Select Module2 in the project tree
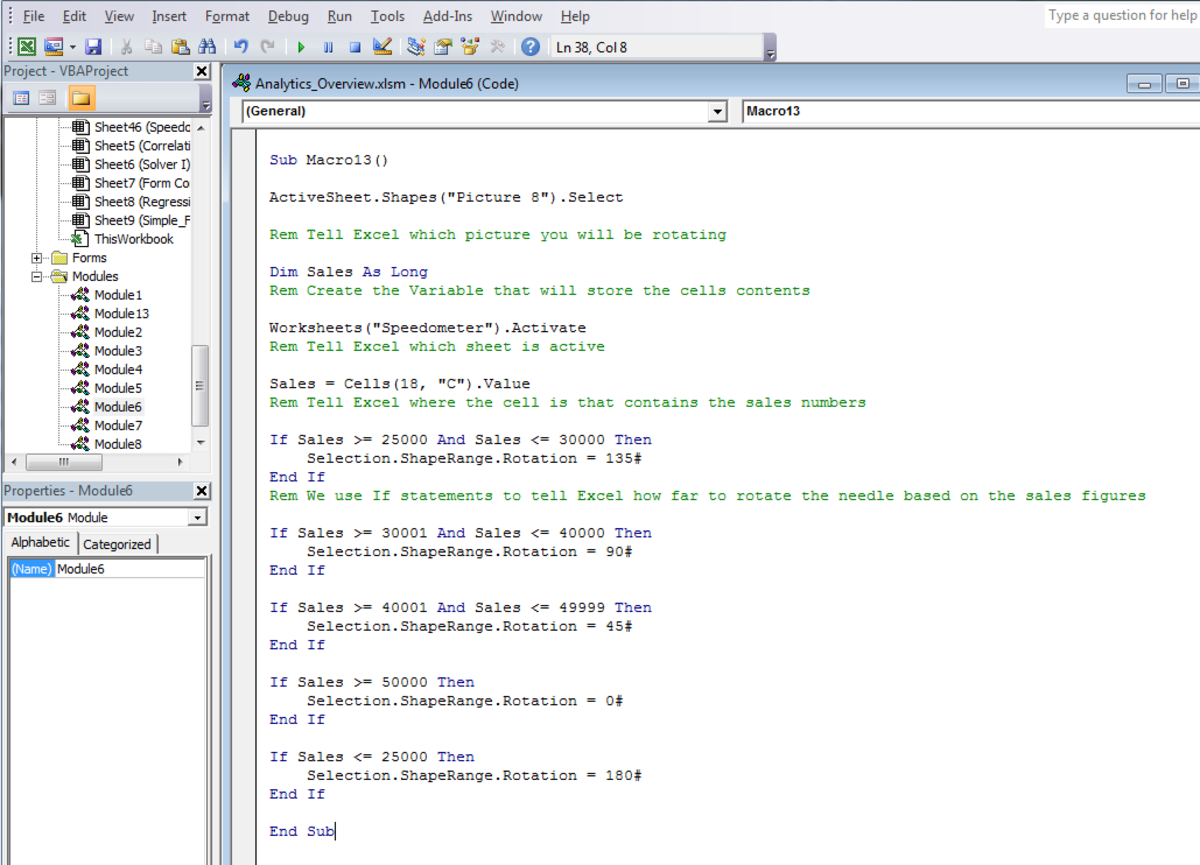1200x865 pixels. pos(118,332)
